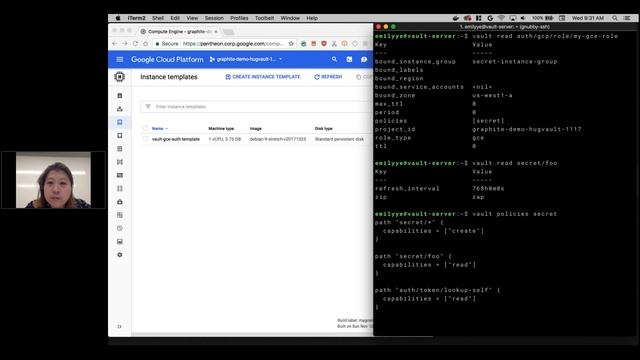Click the browser back arrow
This screenshot has width=640, height=360.
[x=115, y=44]
